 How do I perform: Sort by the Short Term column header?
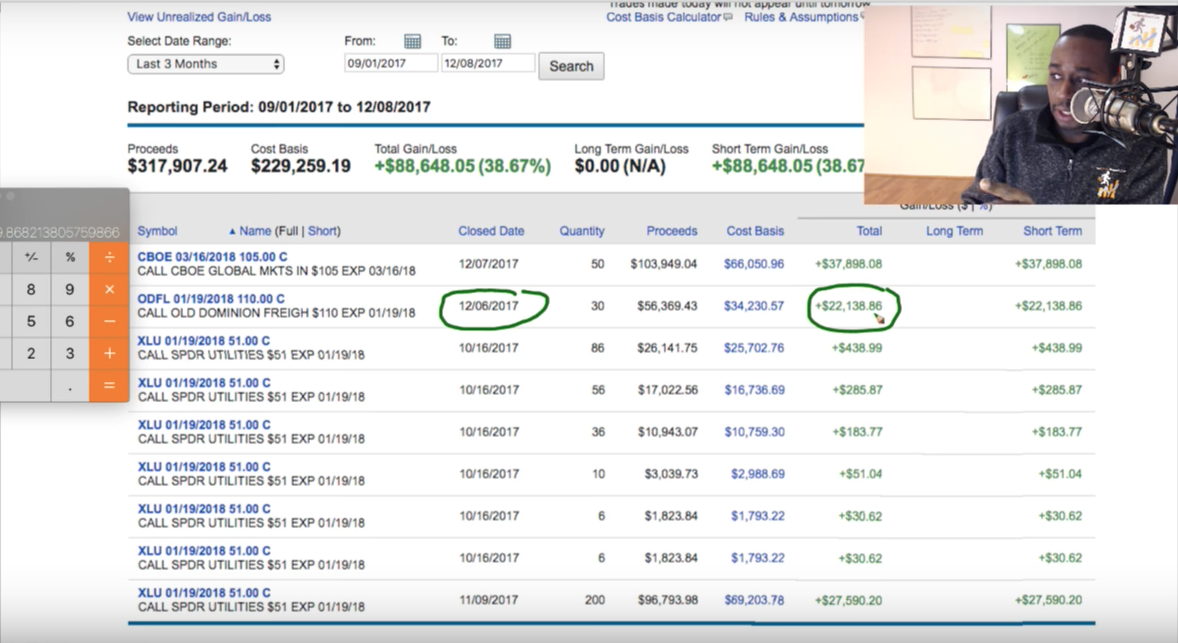(1053, 231)
